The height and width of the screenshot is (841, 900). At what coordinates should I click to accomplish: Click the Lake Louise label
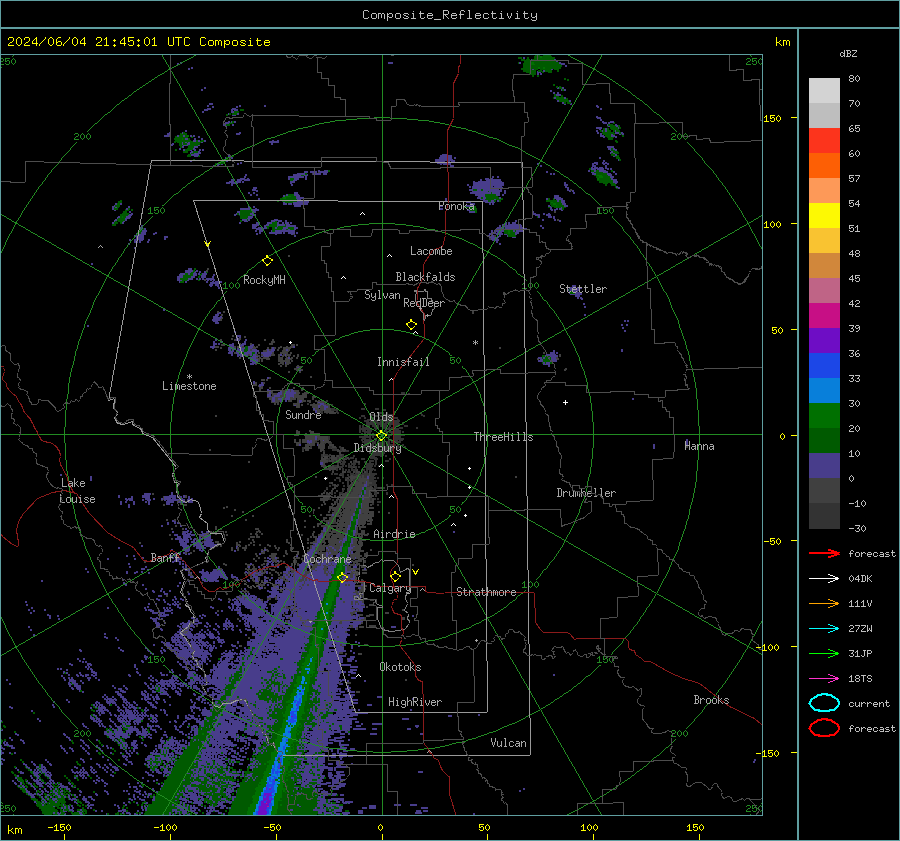click(77, 491)
